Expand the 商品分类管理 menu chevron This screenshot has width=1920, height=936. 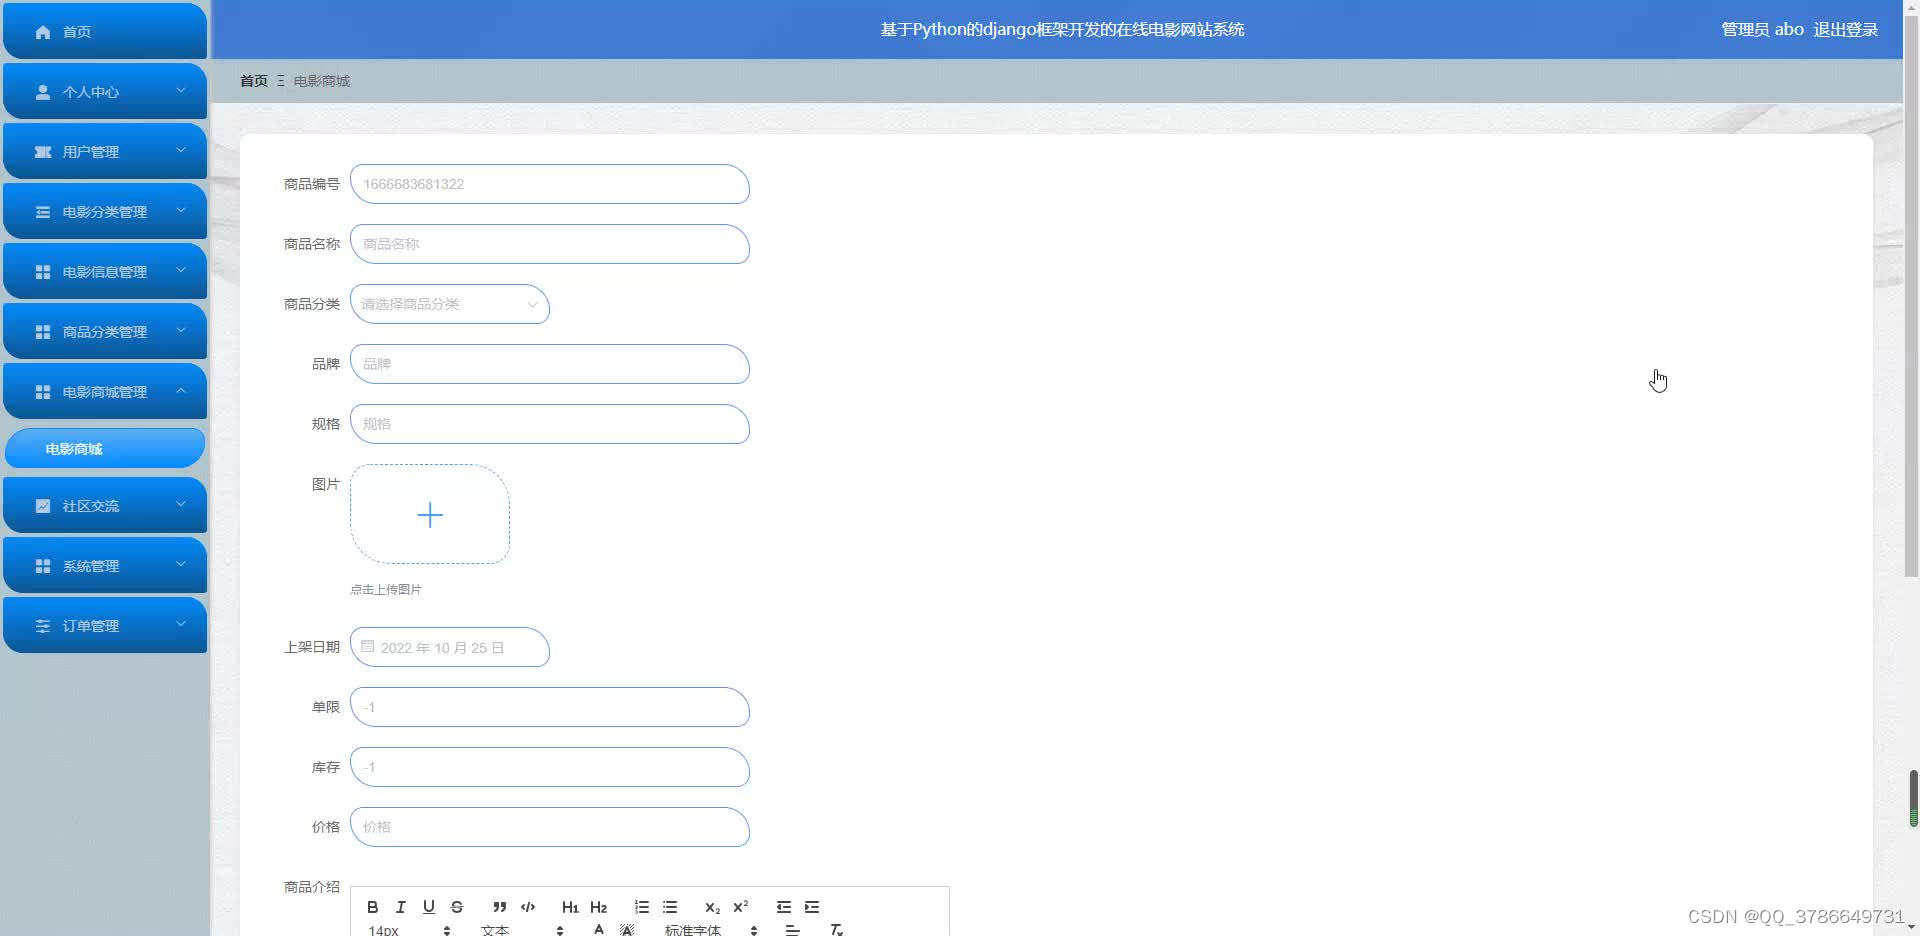pos(181,330)
